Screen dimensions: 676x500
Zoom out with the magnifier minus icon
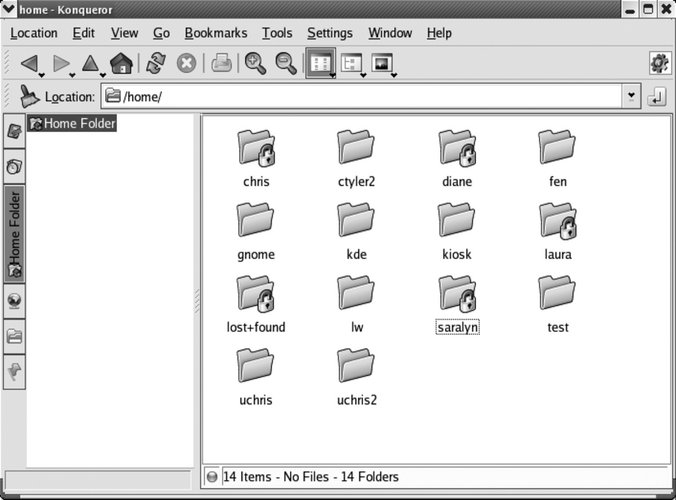tap(286, 63)
